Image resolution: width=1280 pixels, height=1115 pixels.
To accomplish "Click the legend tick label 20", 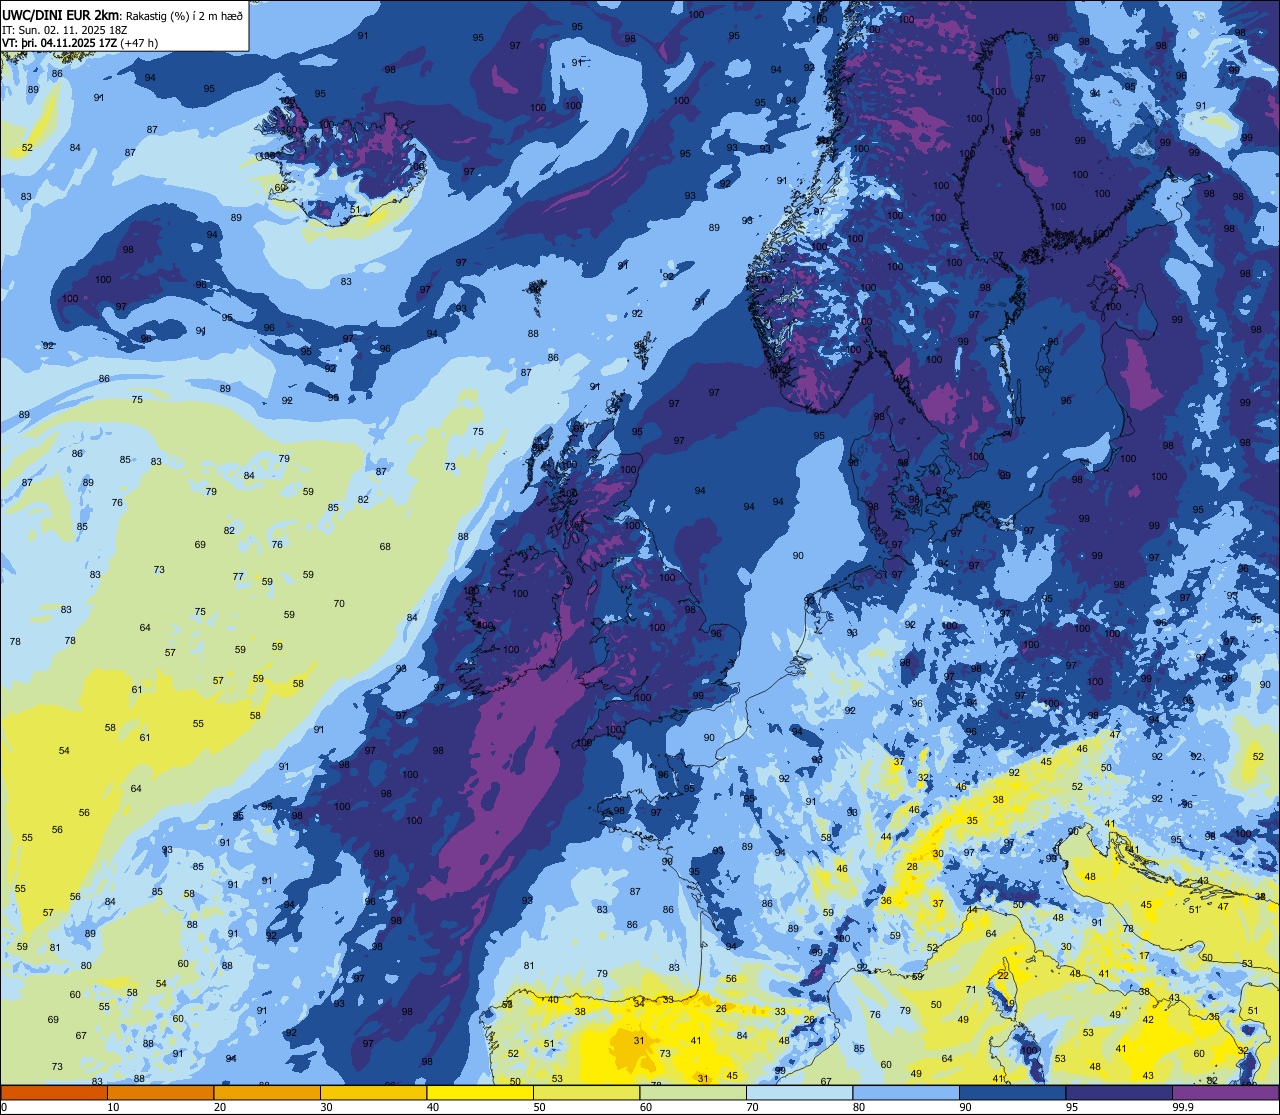I will click(220, 1107).
